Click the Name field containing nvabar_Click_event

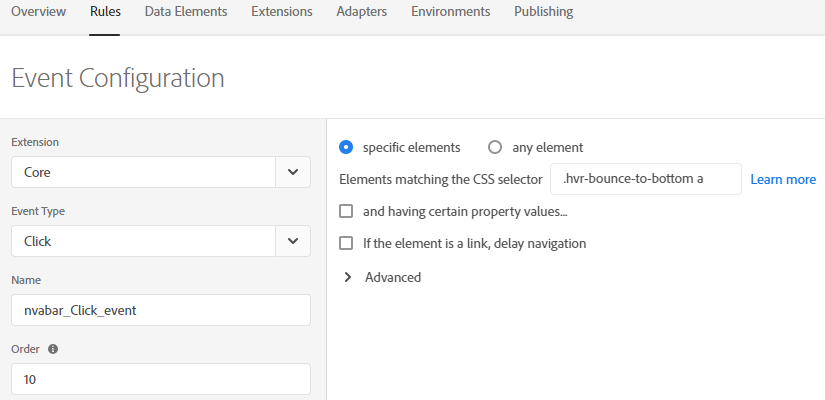pyautogui.click(x=160, y=310)
